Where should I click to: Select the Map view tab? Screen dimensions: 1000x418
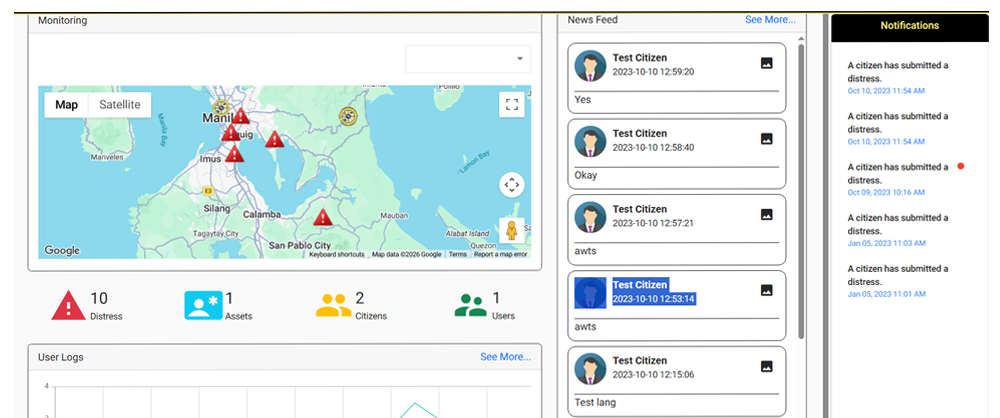(x=66, y=105)
